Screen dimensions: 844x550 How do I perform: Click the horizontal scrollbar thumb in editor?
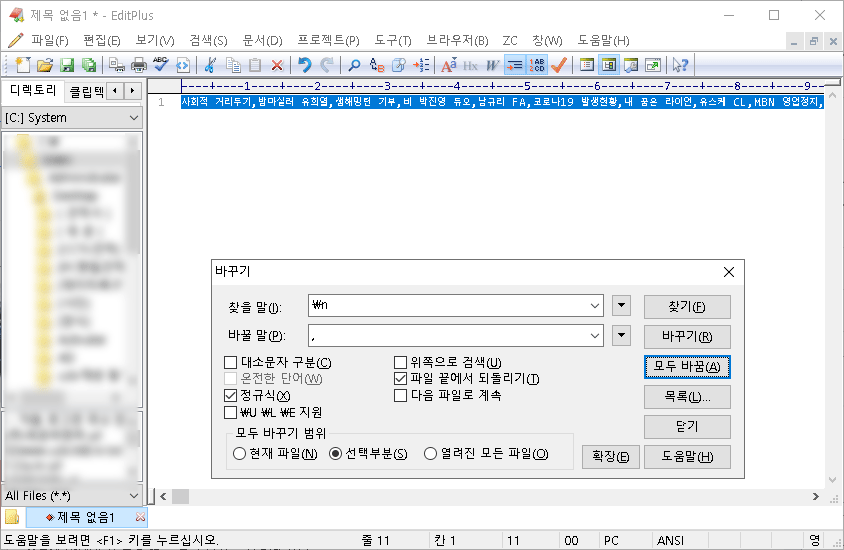click(180, 496)
